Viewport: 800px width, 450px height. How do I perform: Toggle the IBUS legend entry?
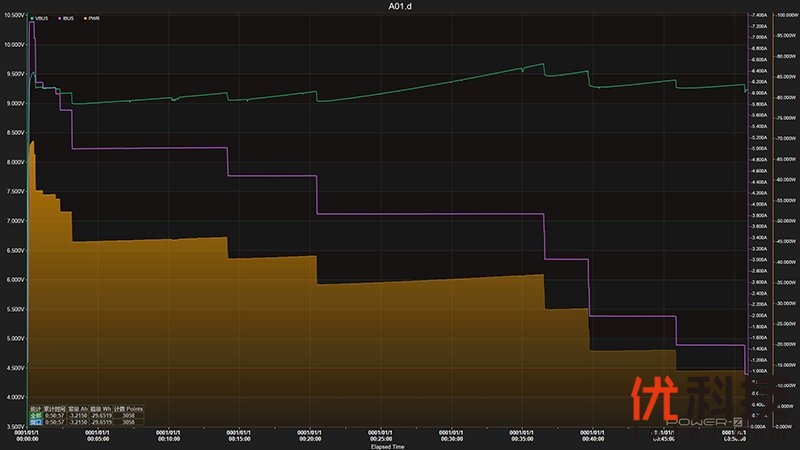tap(67, 18)
